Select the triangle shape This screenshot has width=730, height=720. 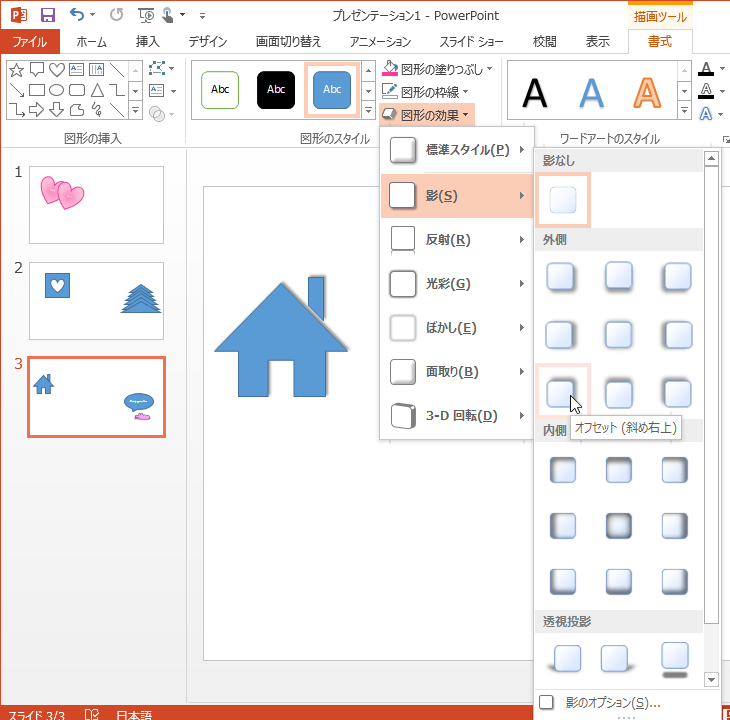click(x=97, y=90)
